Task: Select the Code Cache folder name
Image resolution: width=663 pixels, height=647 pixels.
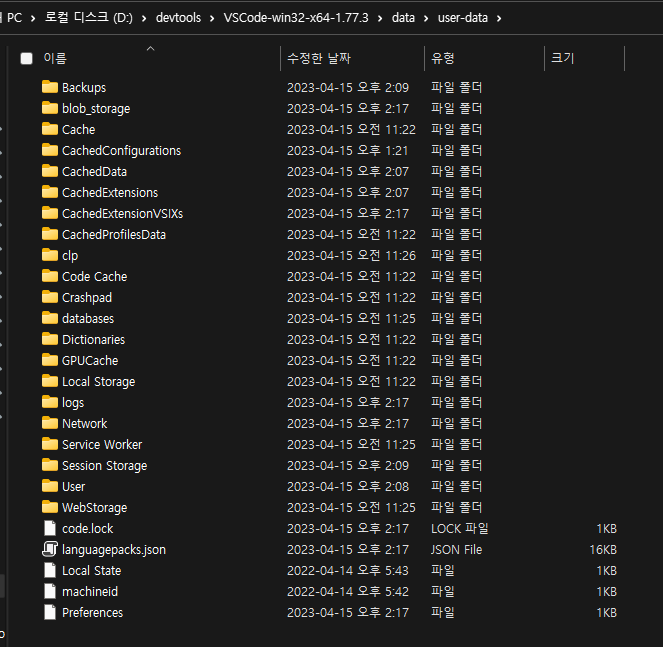Action: [x=95, y=277]
